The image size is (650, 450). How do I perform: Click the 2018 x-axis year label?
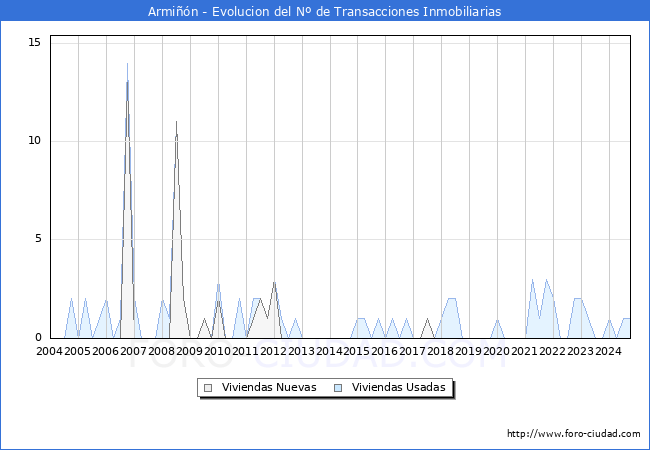tap(440, 351)
